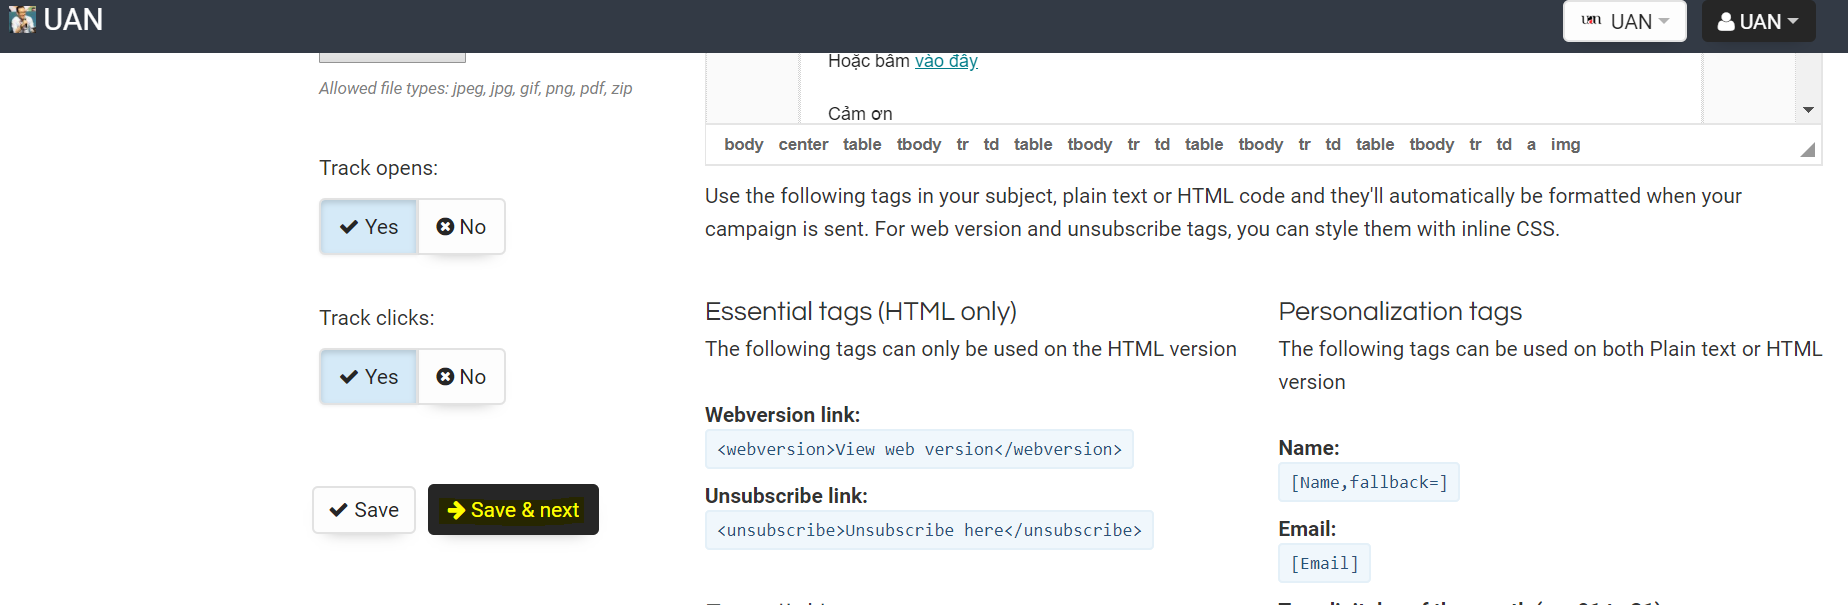Click the Save button

point(364,510)
